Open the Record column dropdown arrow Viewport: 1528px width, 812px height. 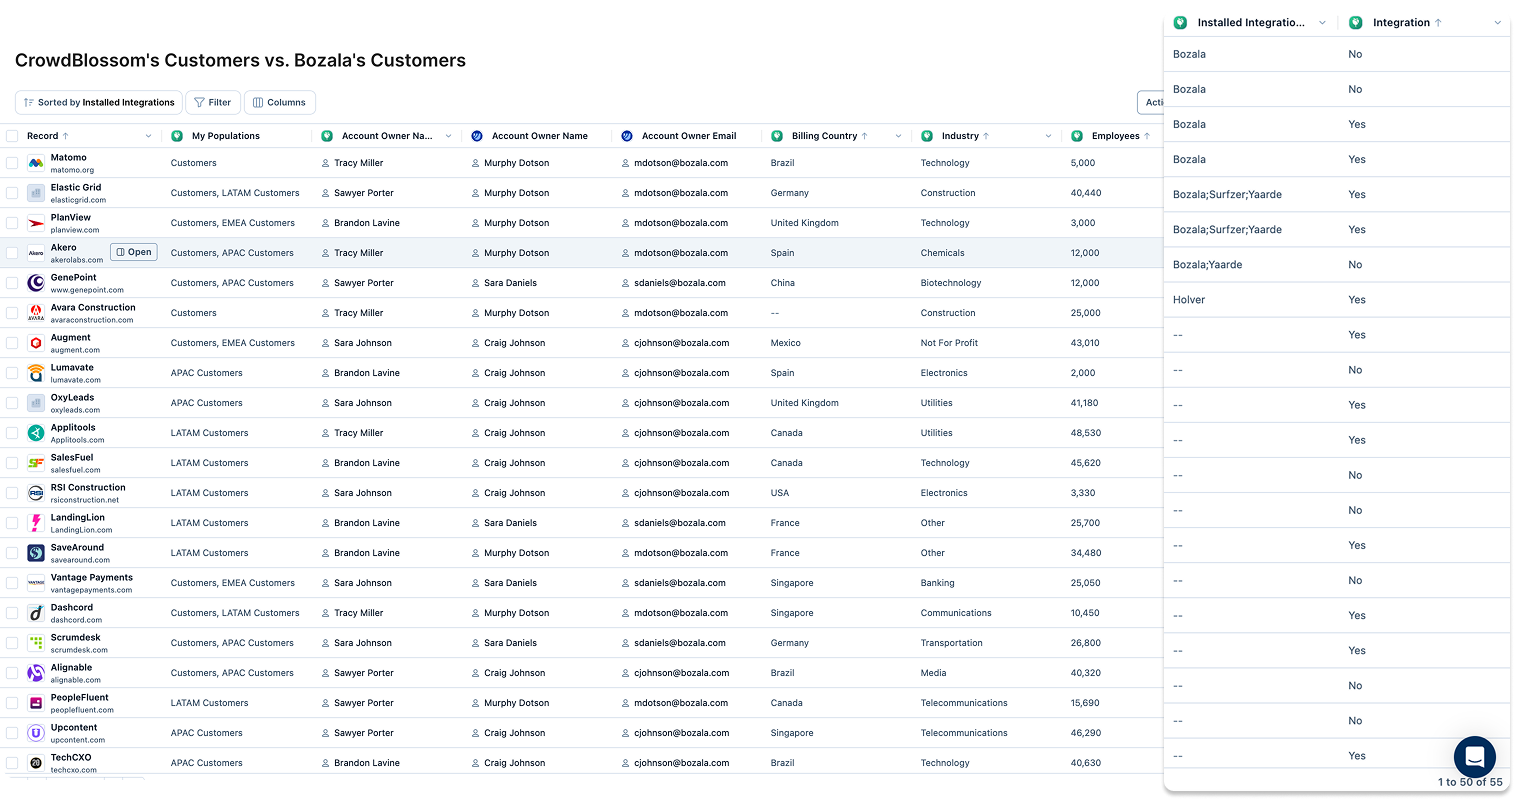(x=148, y=136)
